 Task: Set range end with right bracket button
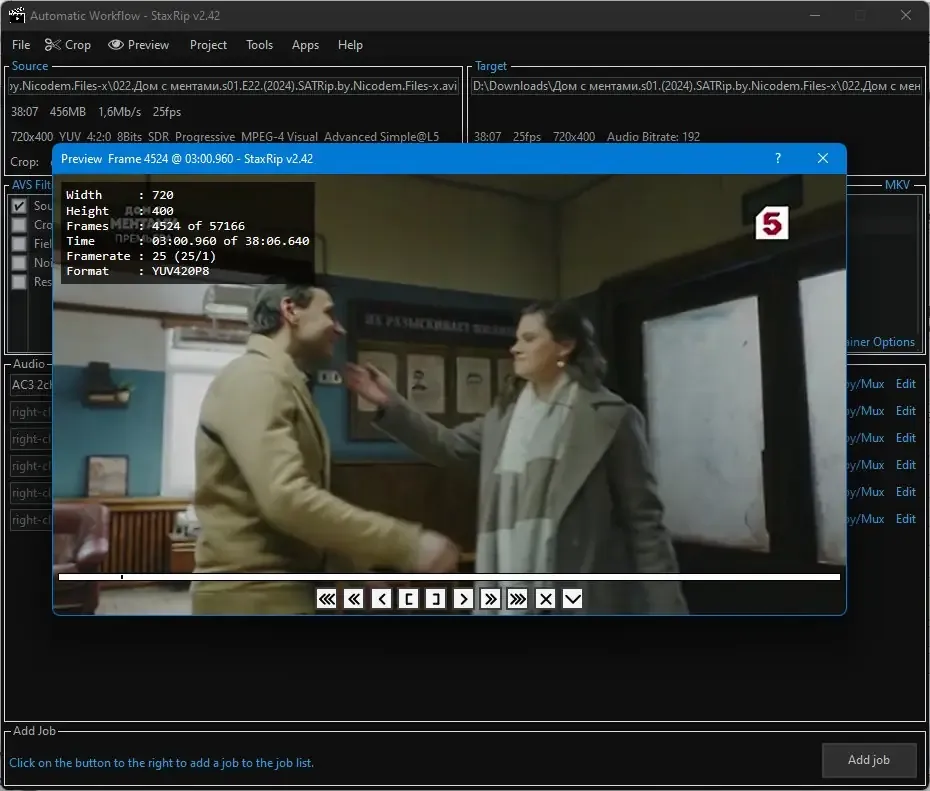click(436, 599)
